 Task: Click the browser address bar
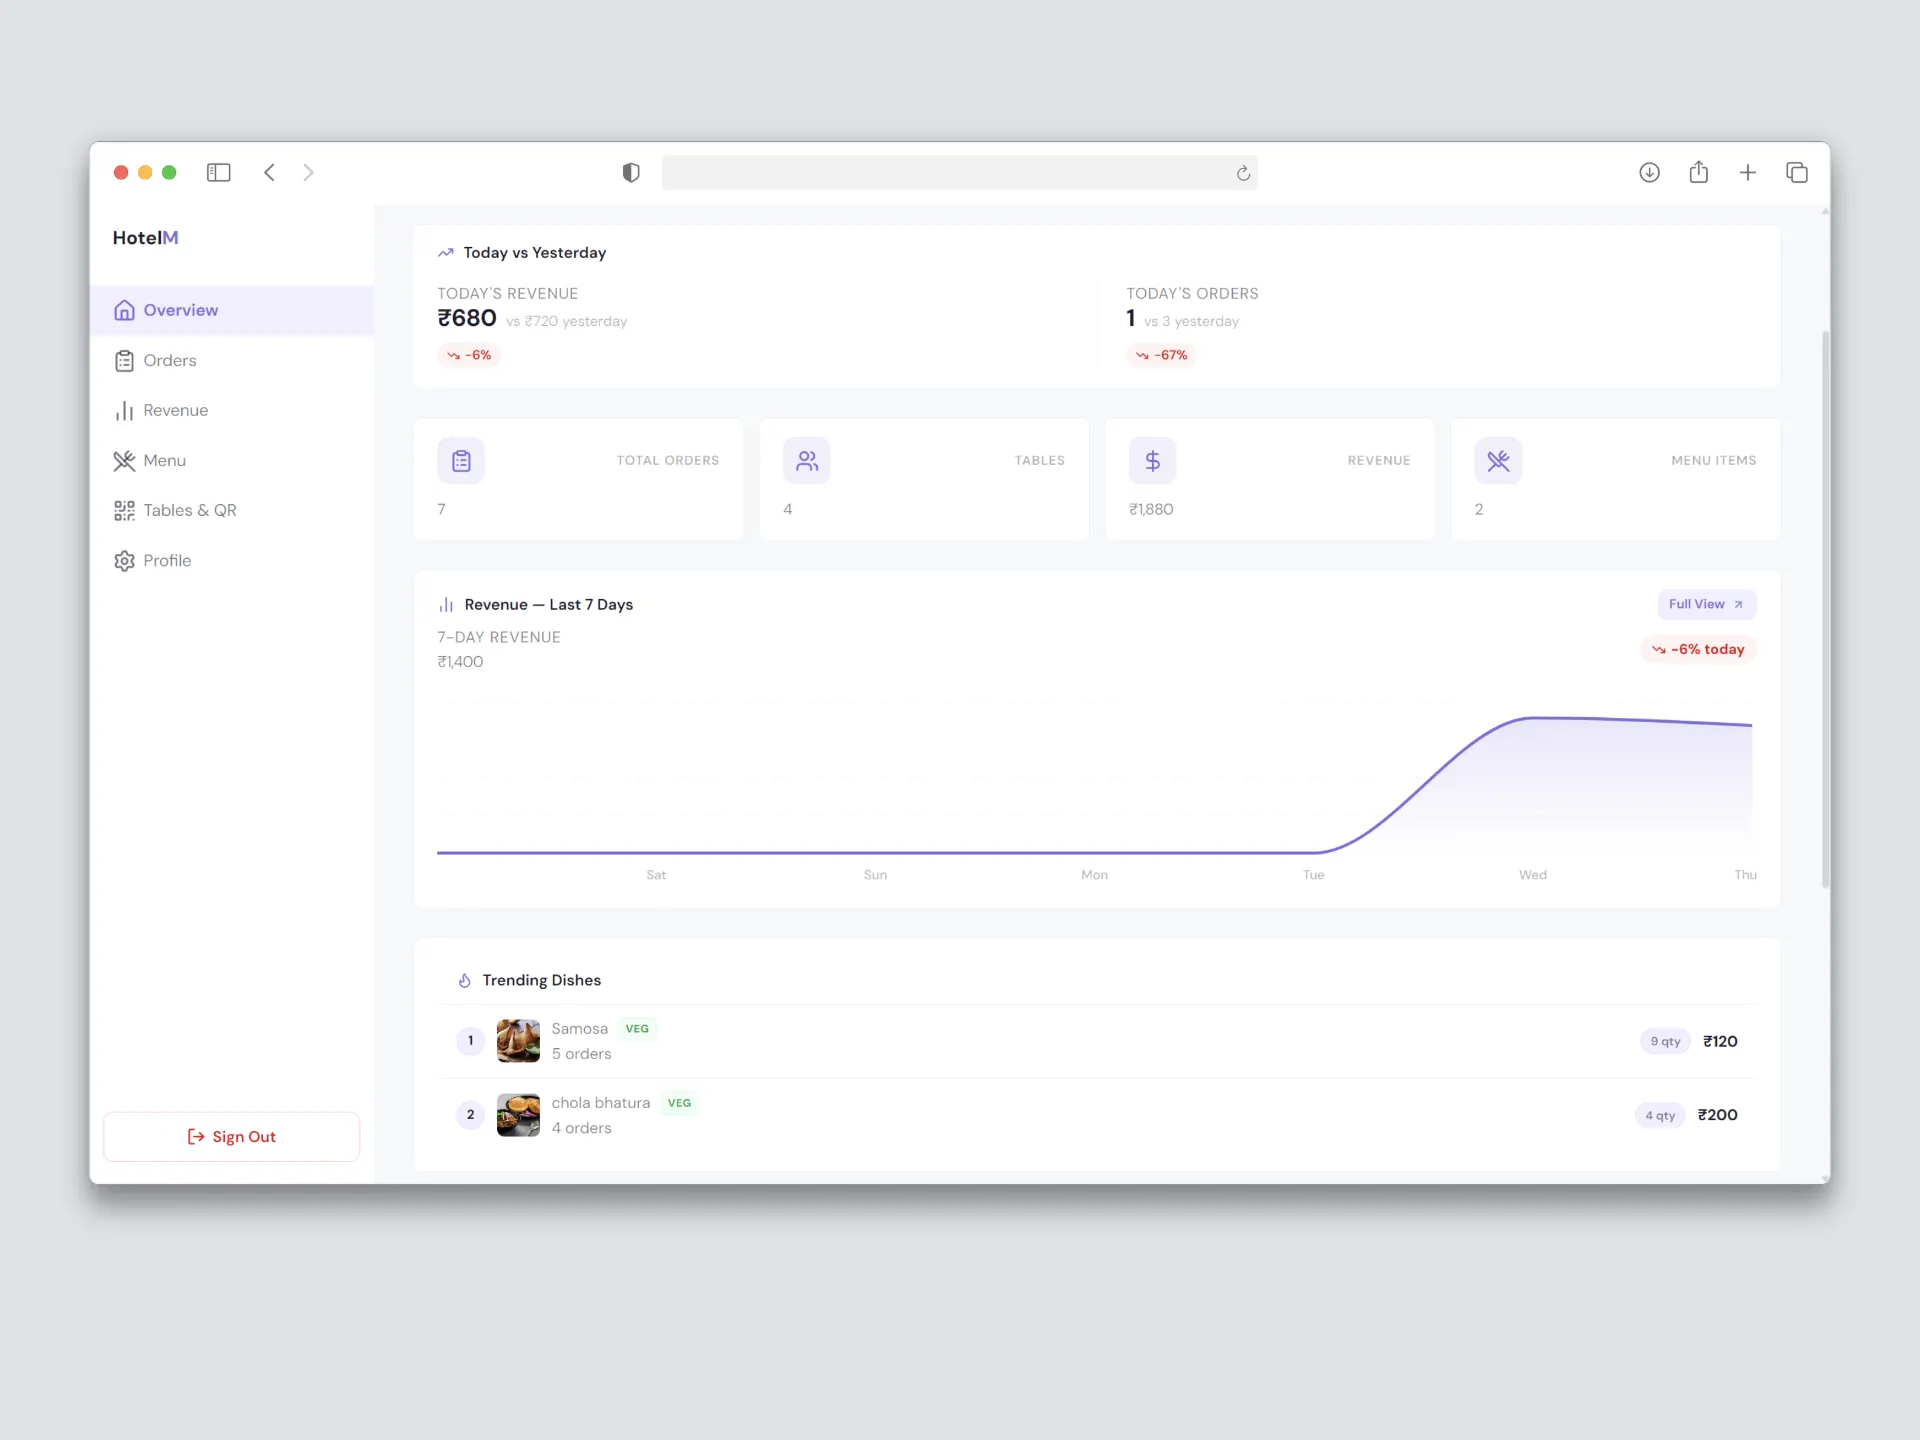point(960,173)
